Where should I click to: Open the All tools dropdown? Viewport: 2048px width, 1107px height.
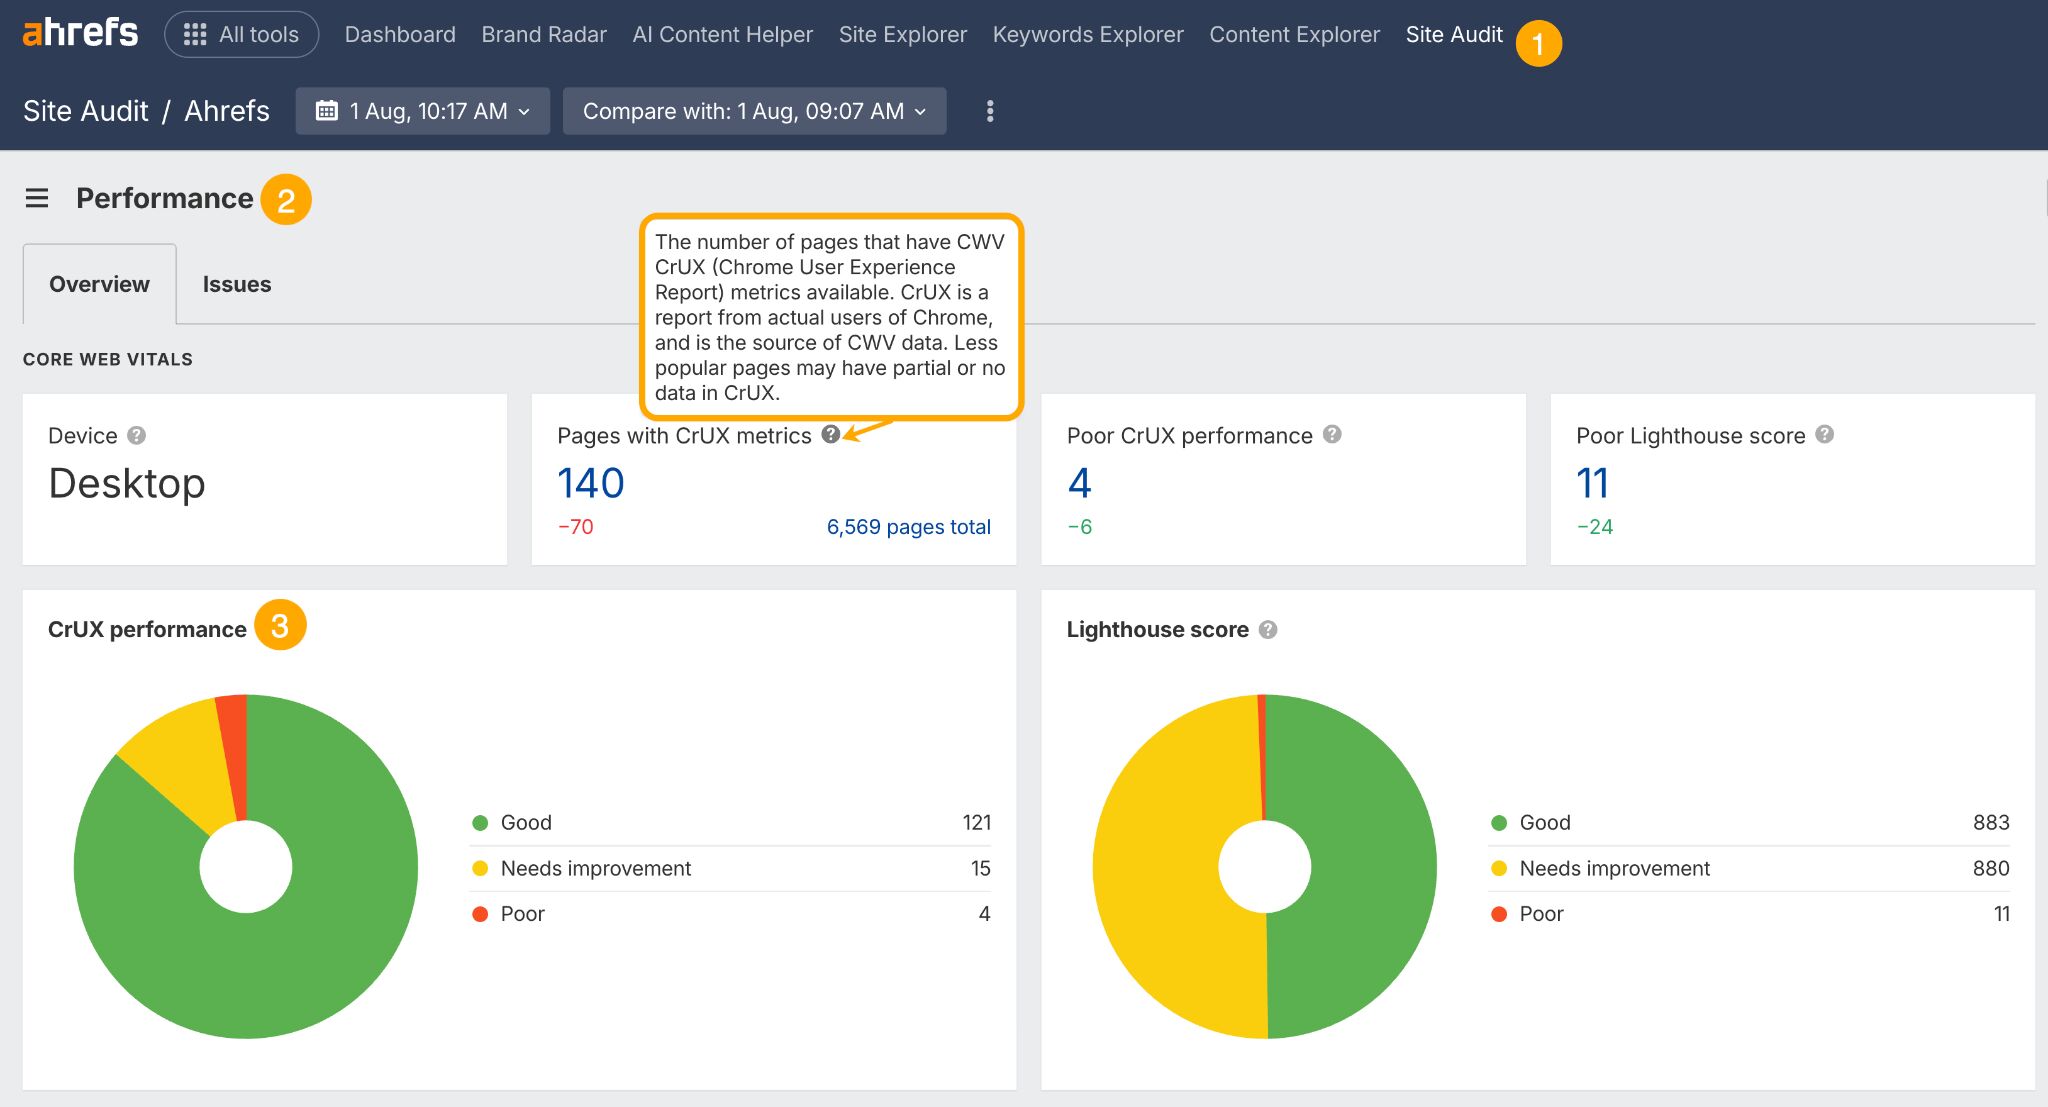[241, 33]
